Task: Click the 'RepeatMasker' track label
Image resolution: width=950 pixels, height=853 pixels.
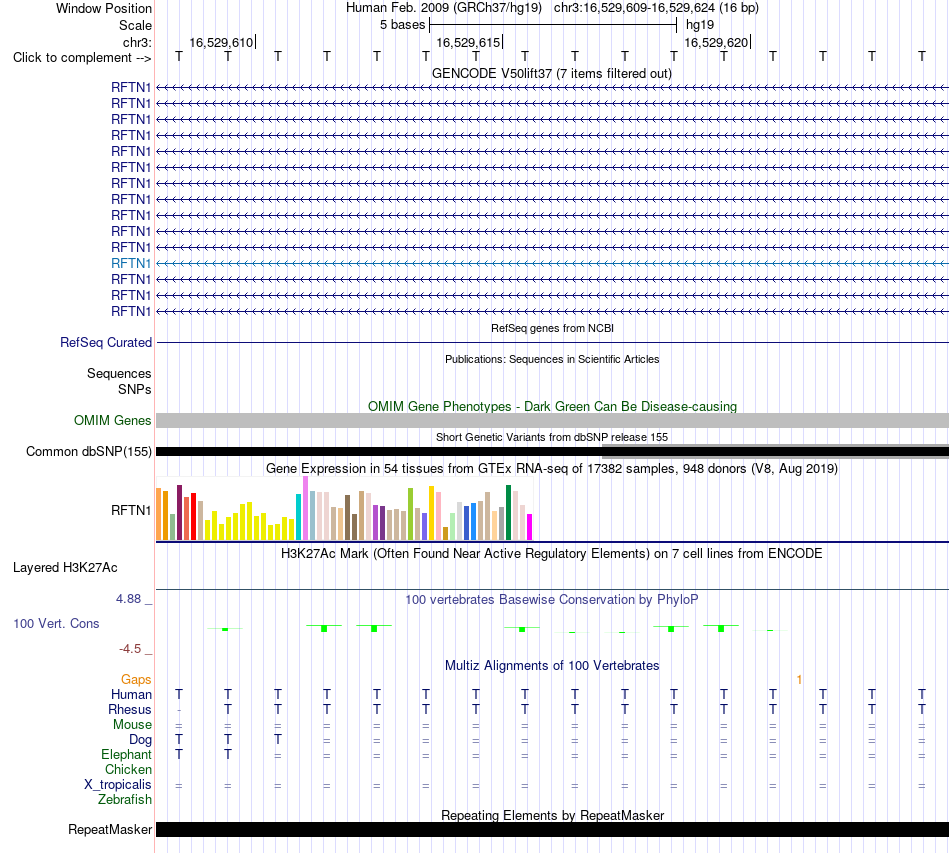Action: tap(110, 829)
